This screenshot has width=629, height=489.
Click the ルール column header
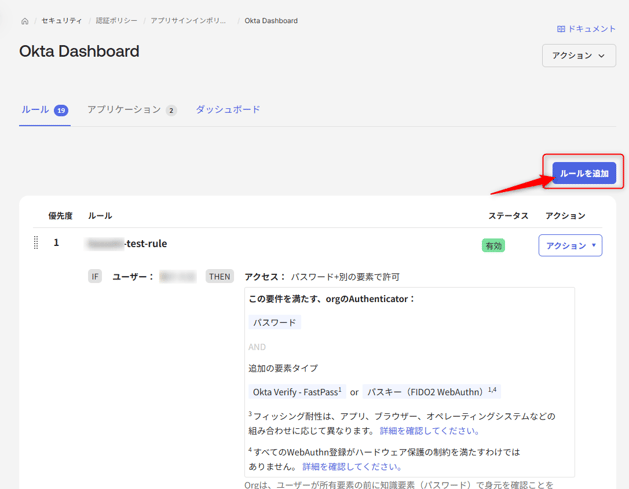click(100, 216)
